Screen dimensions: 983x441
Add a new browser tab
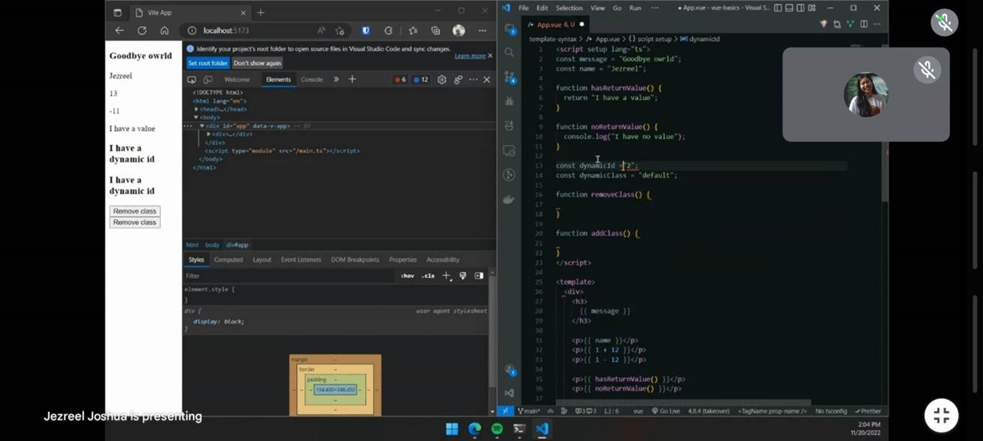[261, 13]
